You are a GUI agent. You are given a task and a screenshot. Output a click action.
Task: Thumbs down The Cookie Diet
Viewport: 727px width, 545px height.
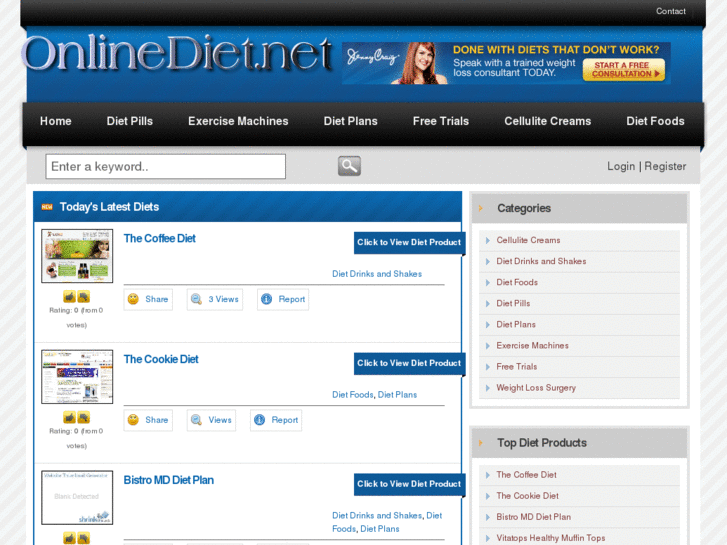point(83,417)
